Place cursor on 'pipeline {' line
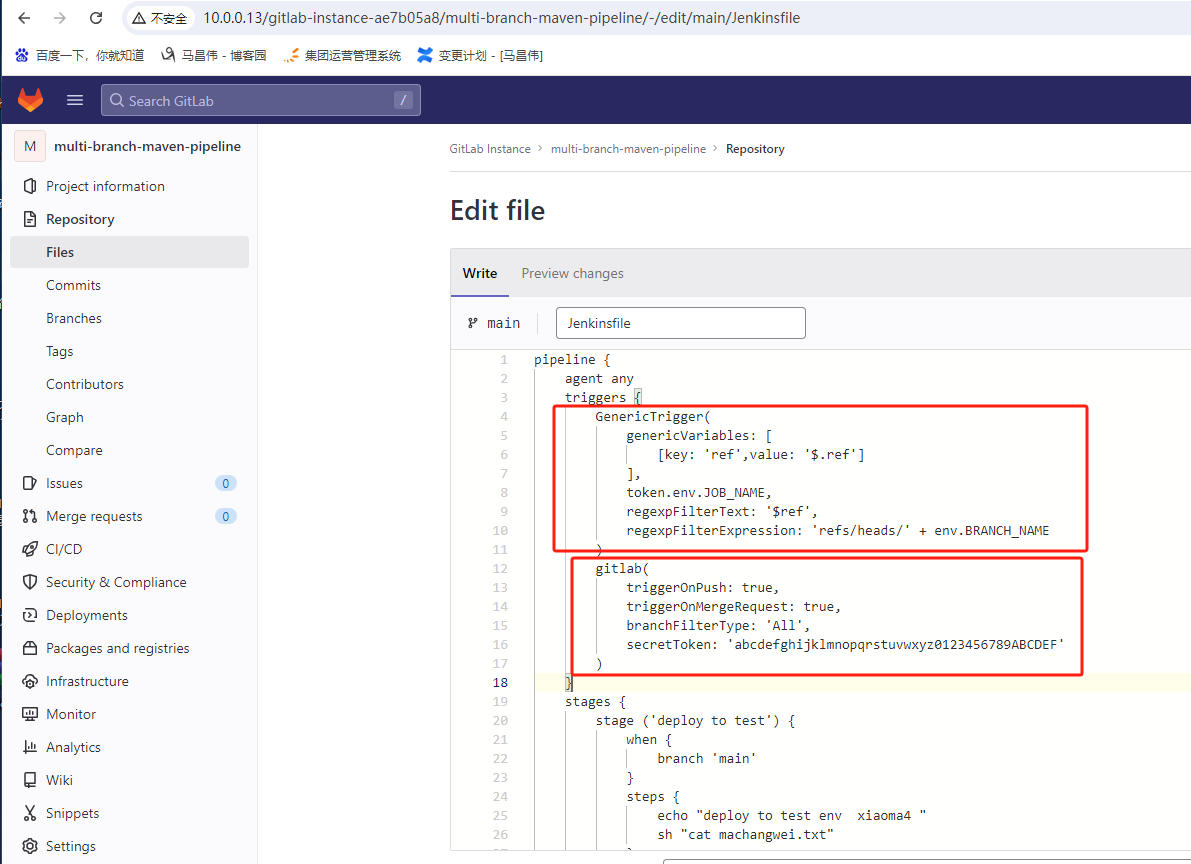1191x864 pixels. [x=572, y=359]
